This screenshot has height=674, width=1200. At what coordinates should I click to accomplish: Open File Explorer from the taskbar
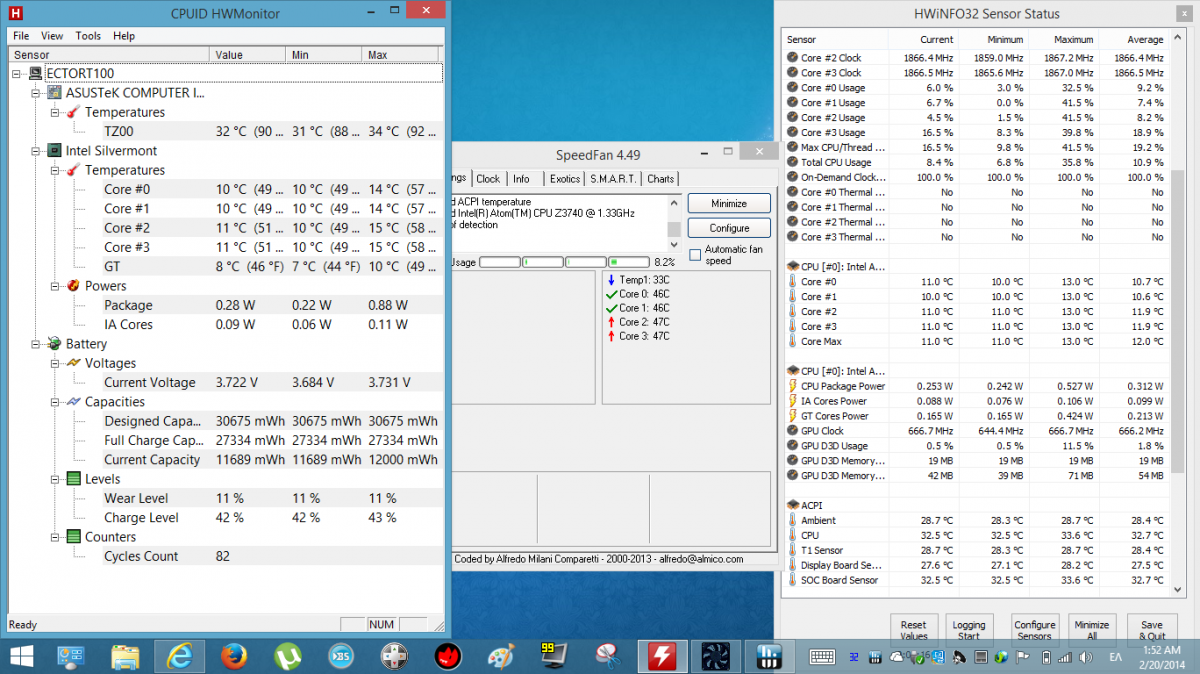(x=126, y=656)
